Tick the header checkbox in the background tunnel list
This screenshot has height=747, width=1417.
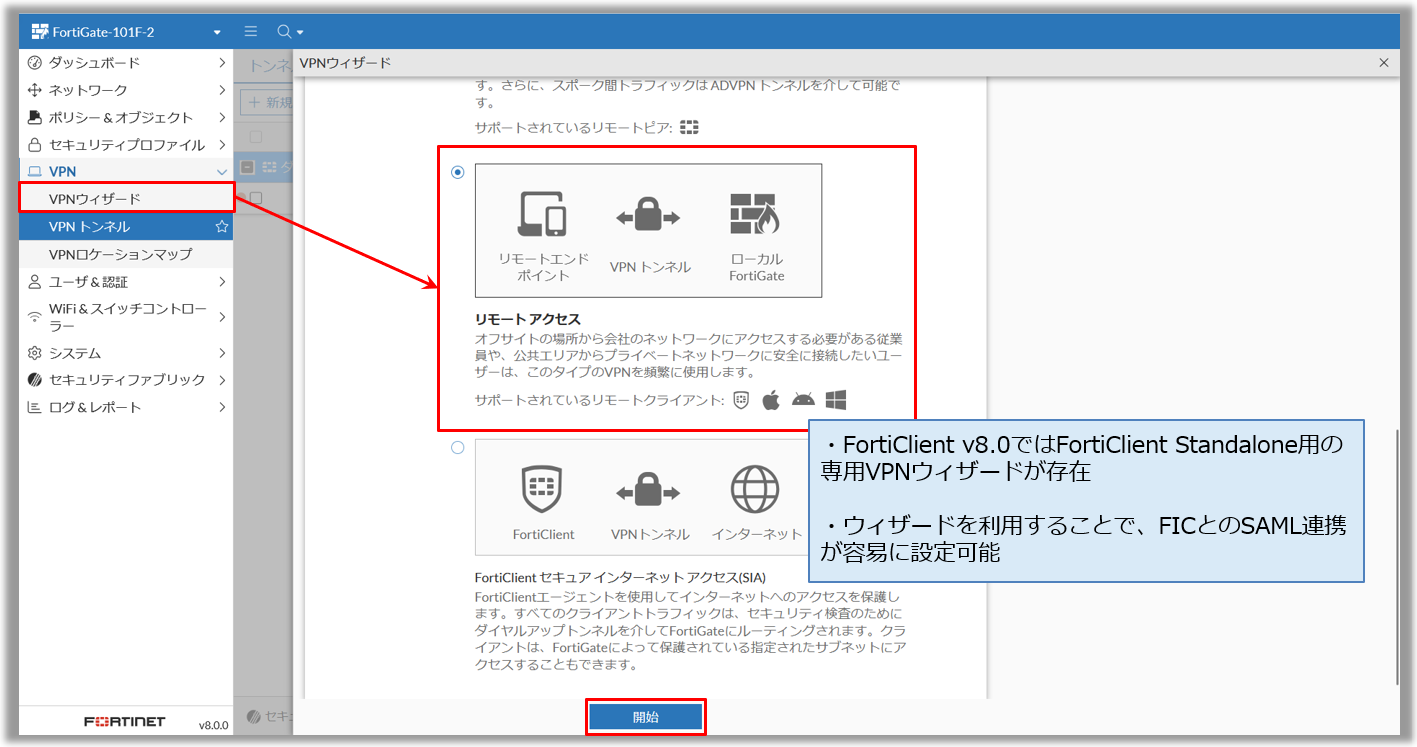point(256,136)
